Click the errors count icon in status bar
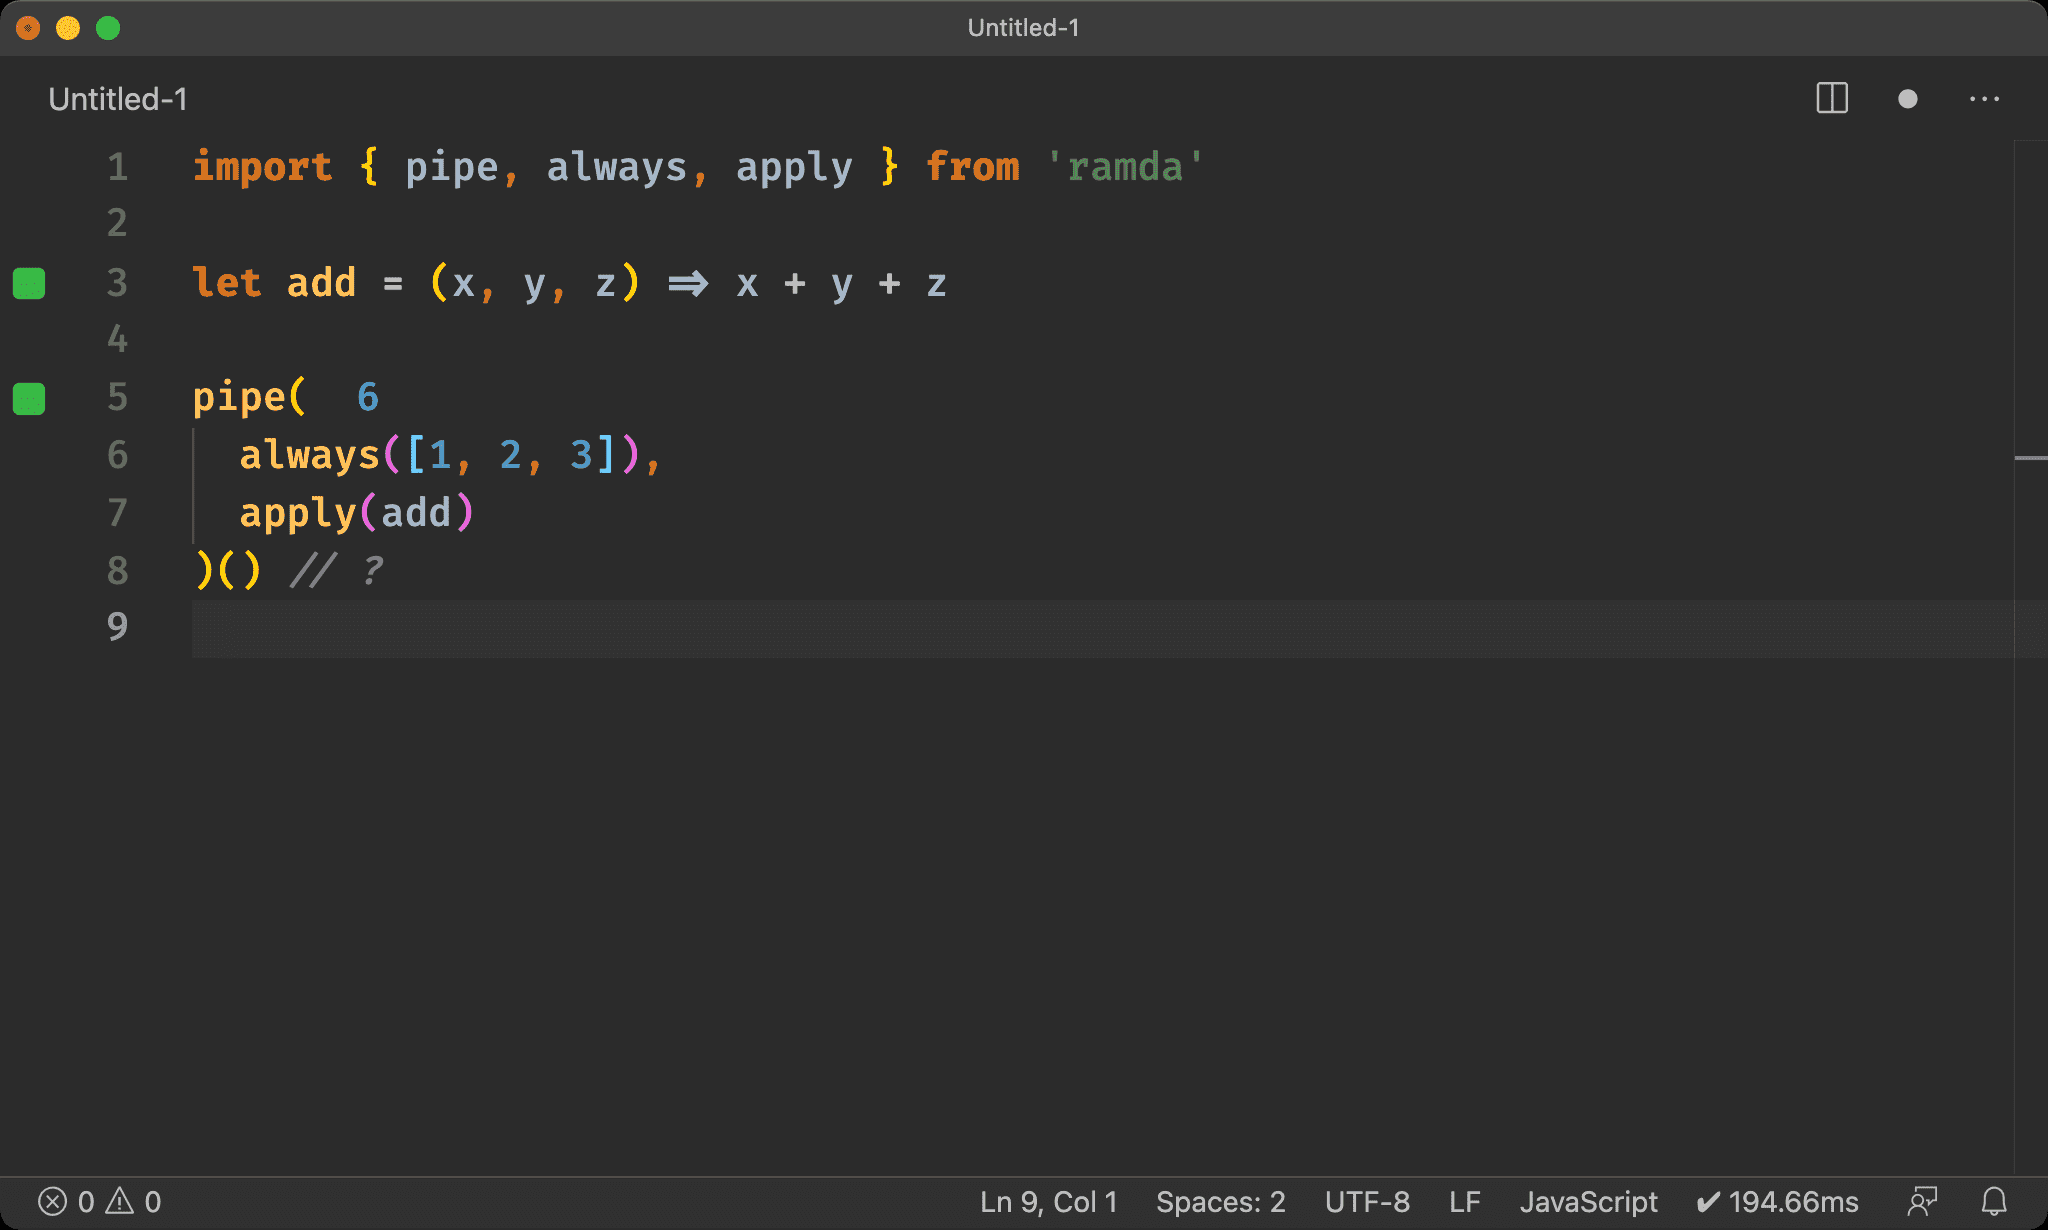This screenshot has width=2048, height=1230. 53,1201
